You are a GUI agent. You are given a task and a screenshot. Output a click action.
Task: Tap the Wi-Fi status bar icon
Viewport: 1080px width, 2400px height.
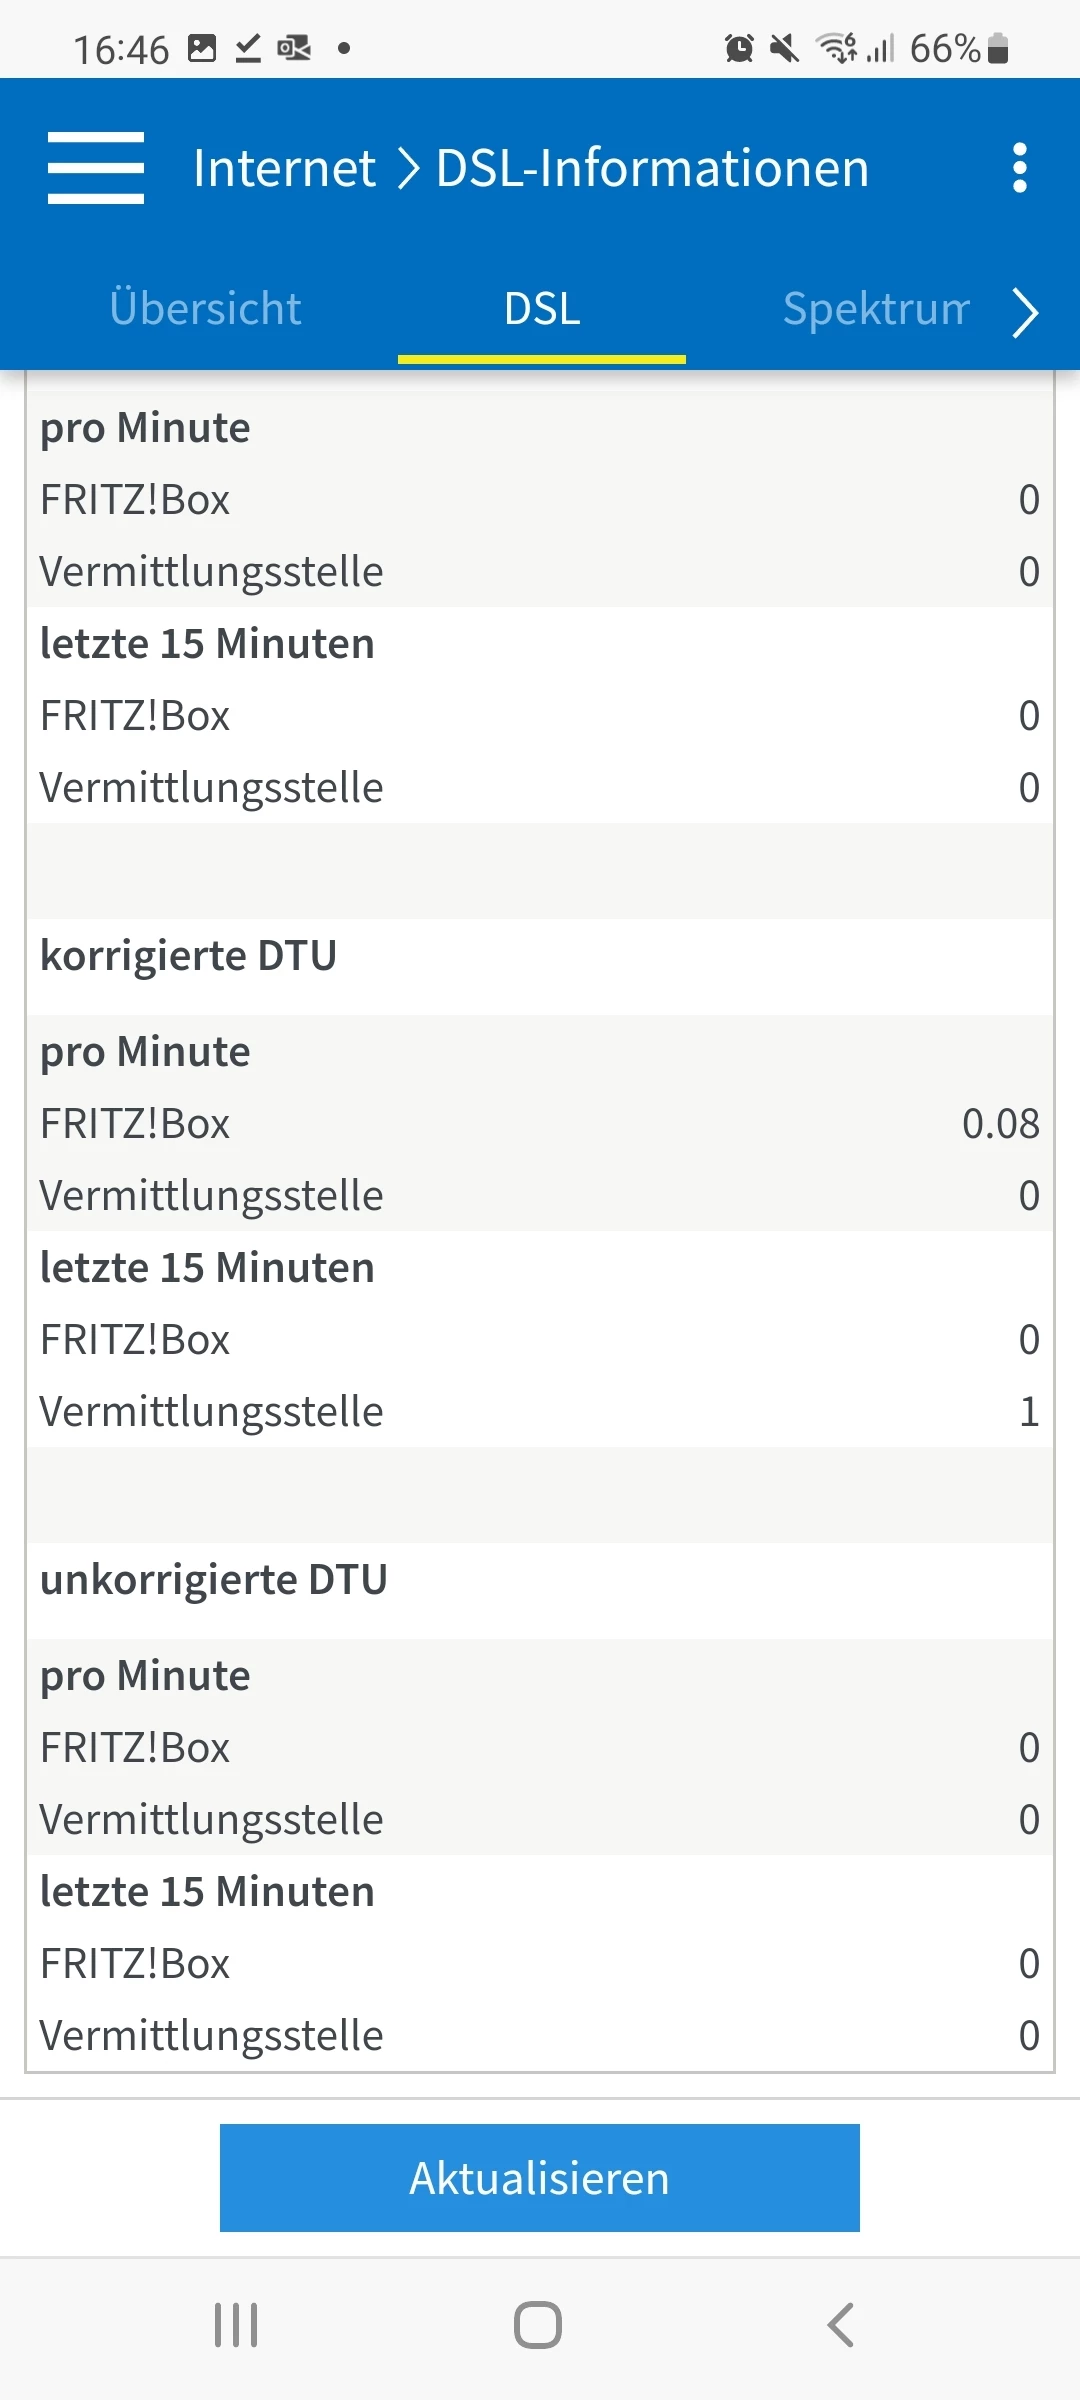pos(836,48)
